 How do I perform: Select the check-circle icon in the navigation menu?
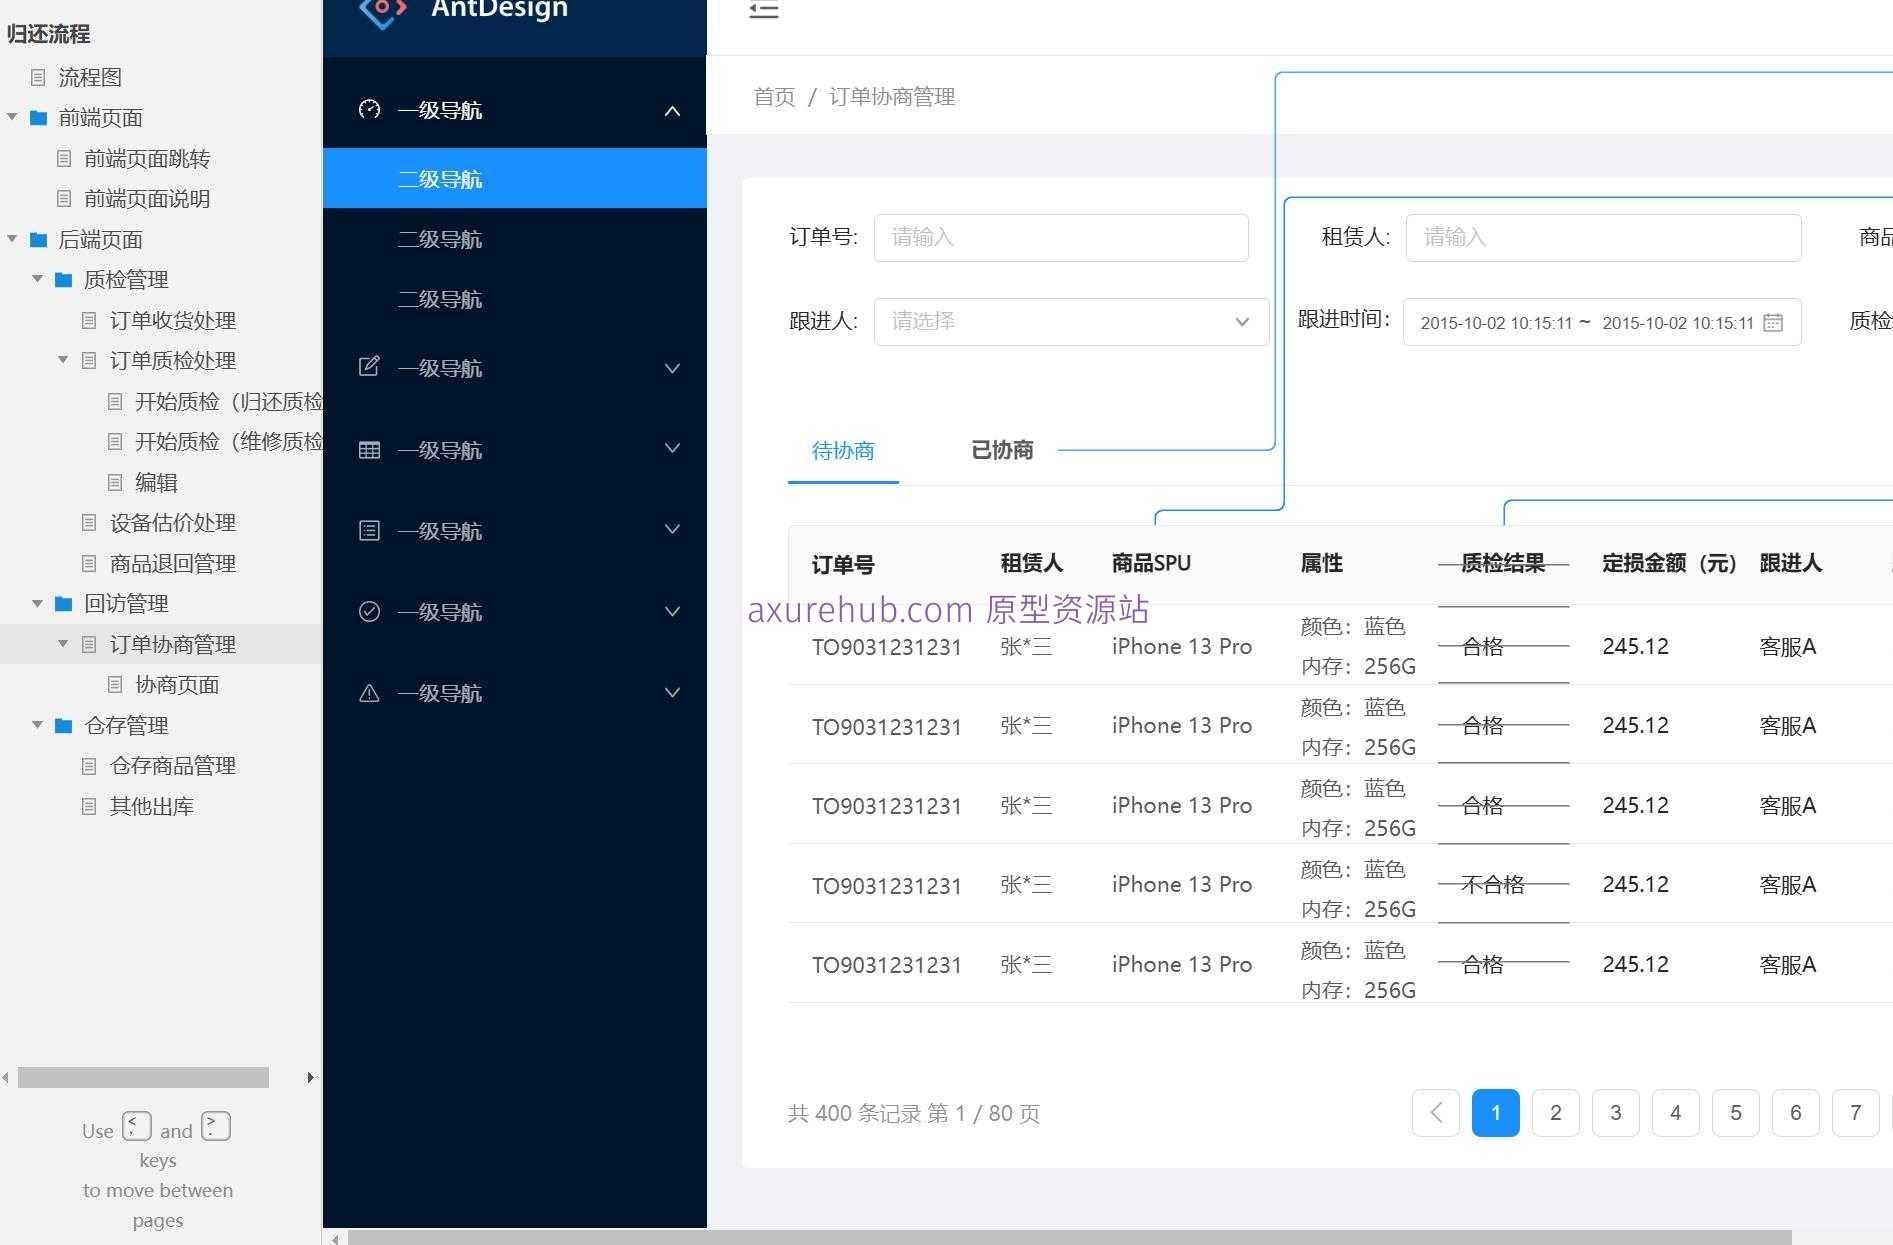369,611
